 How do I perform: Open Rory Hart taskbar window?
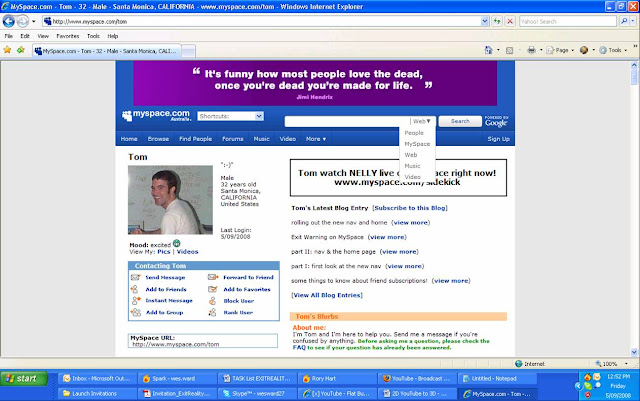coord(337,379)
